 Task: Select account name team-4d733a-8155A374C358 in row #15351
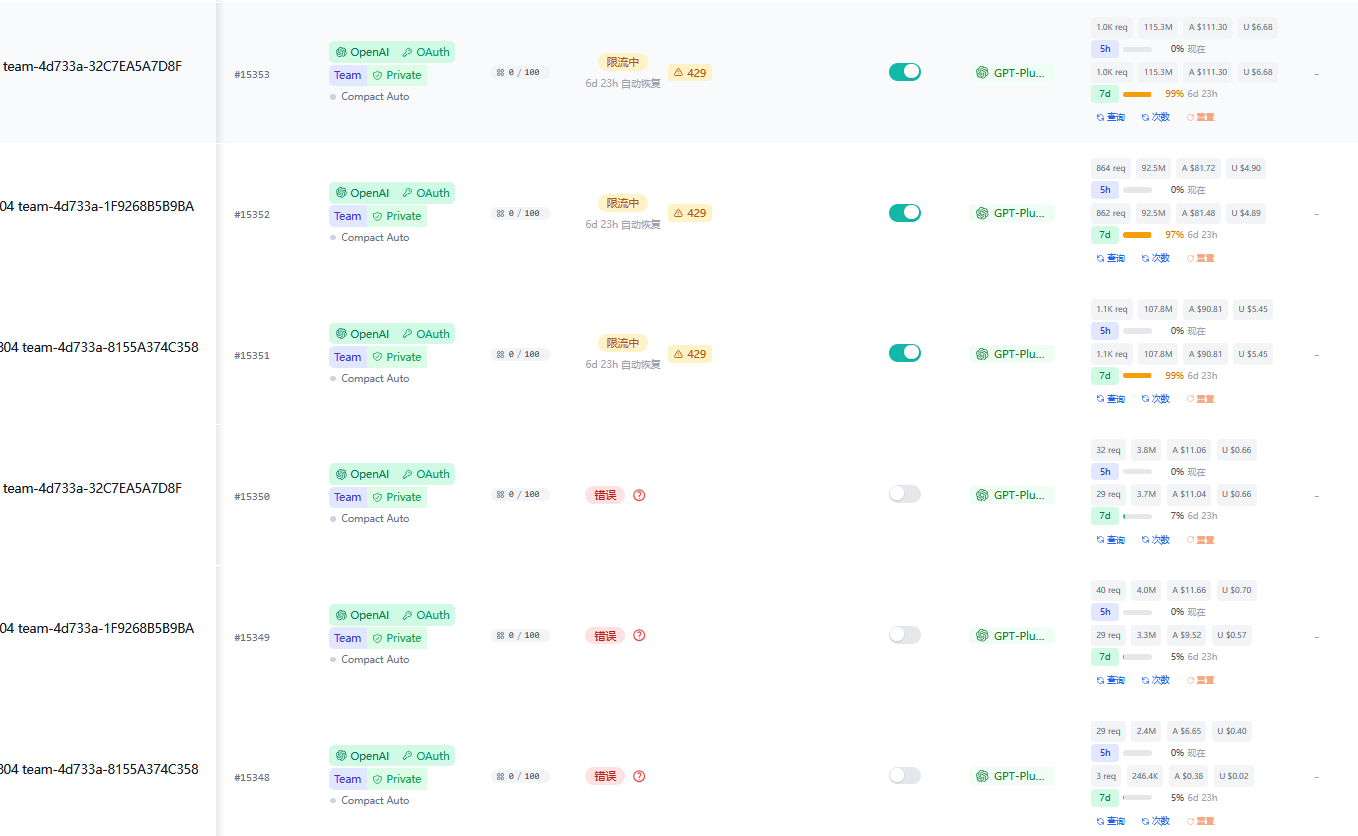(110, 348)
